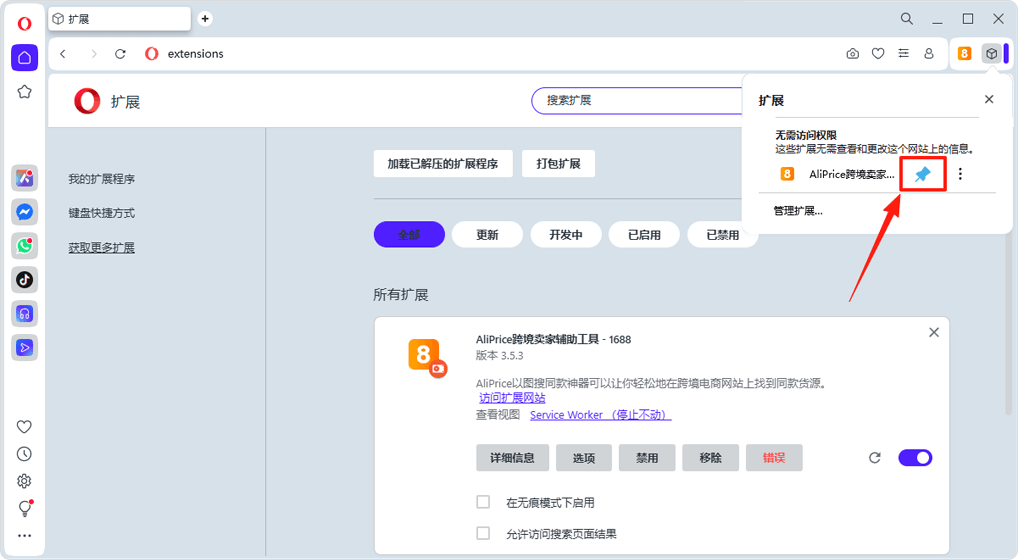Pin the AliPrice extension to toolbar
Viewport: 1018px width, 560px height.
pyautogui.click(x=923, y=174)
